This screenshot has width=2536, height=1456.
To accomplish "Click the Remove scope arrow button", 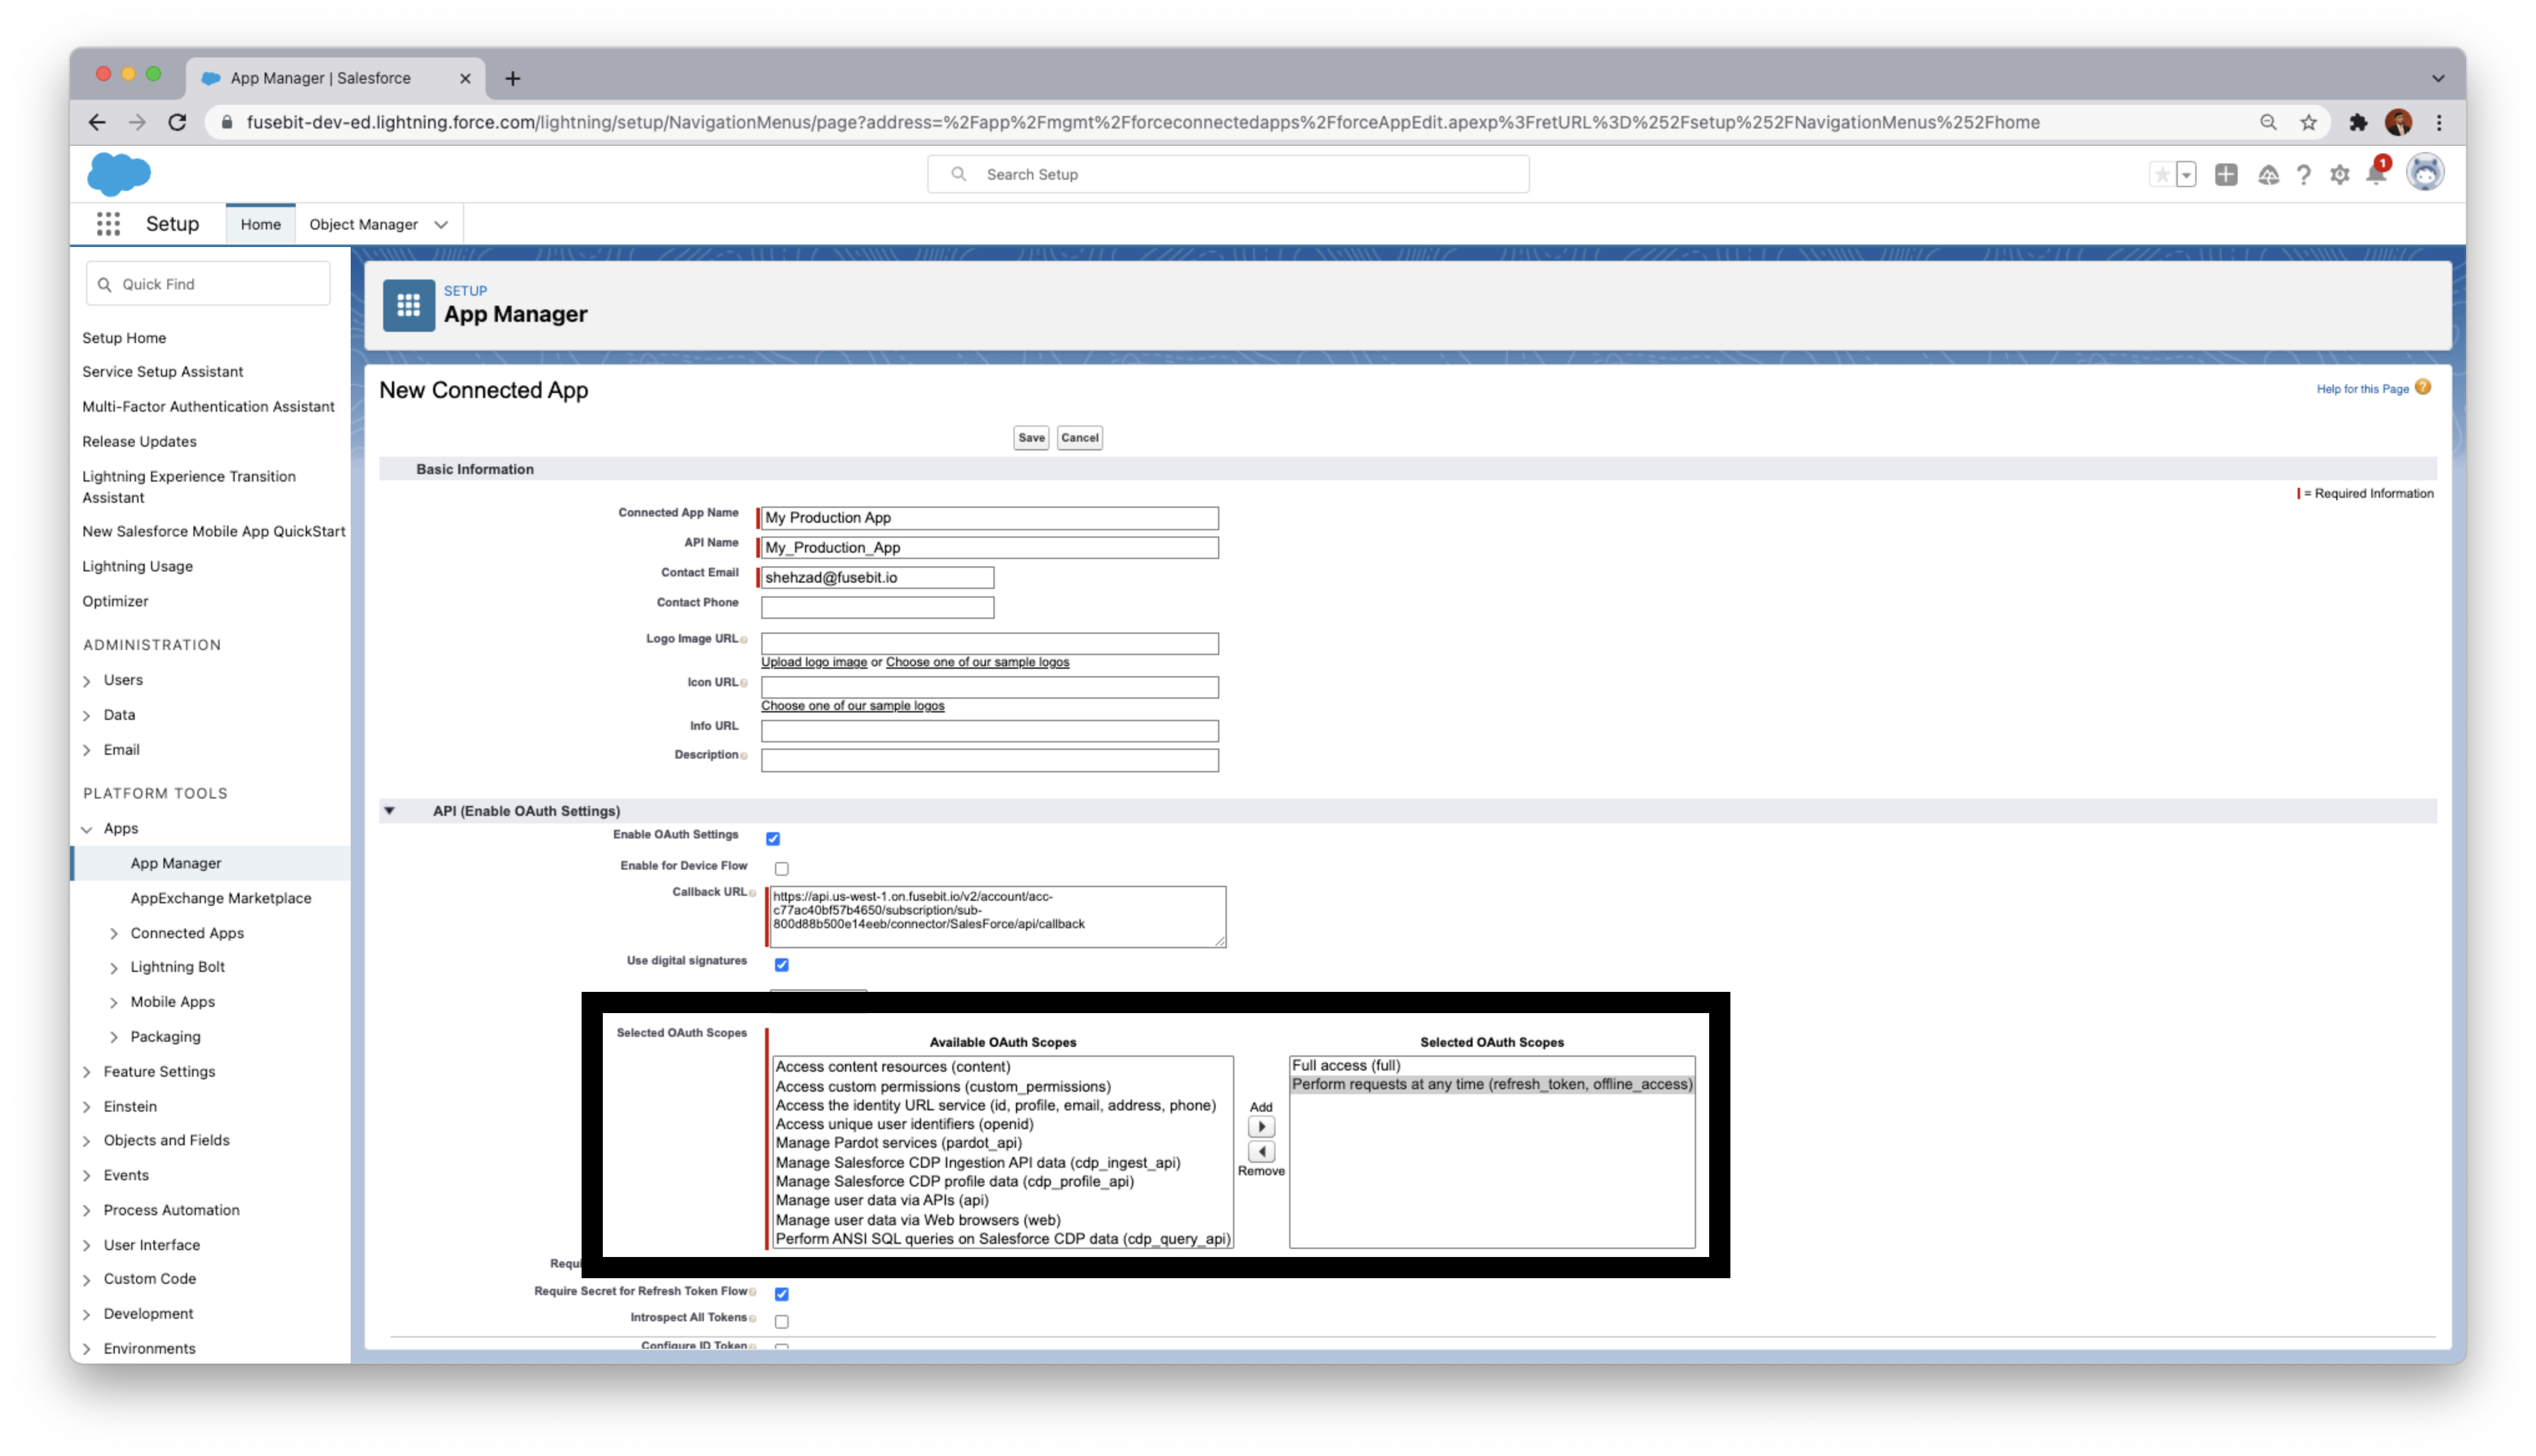I will coord(1261,1152).
